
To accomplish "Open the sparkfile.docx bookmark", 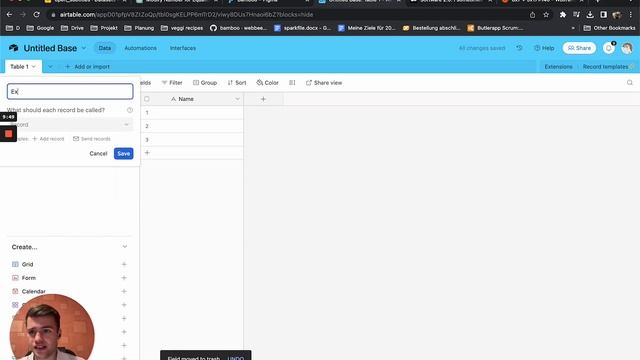I will click(302, 28).
